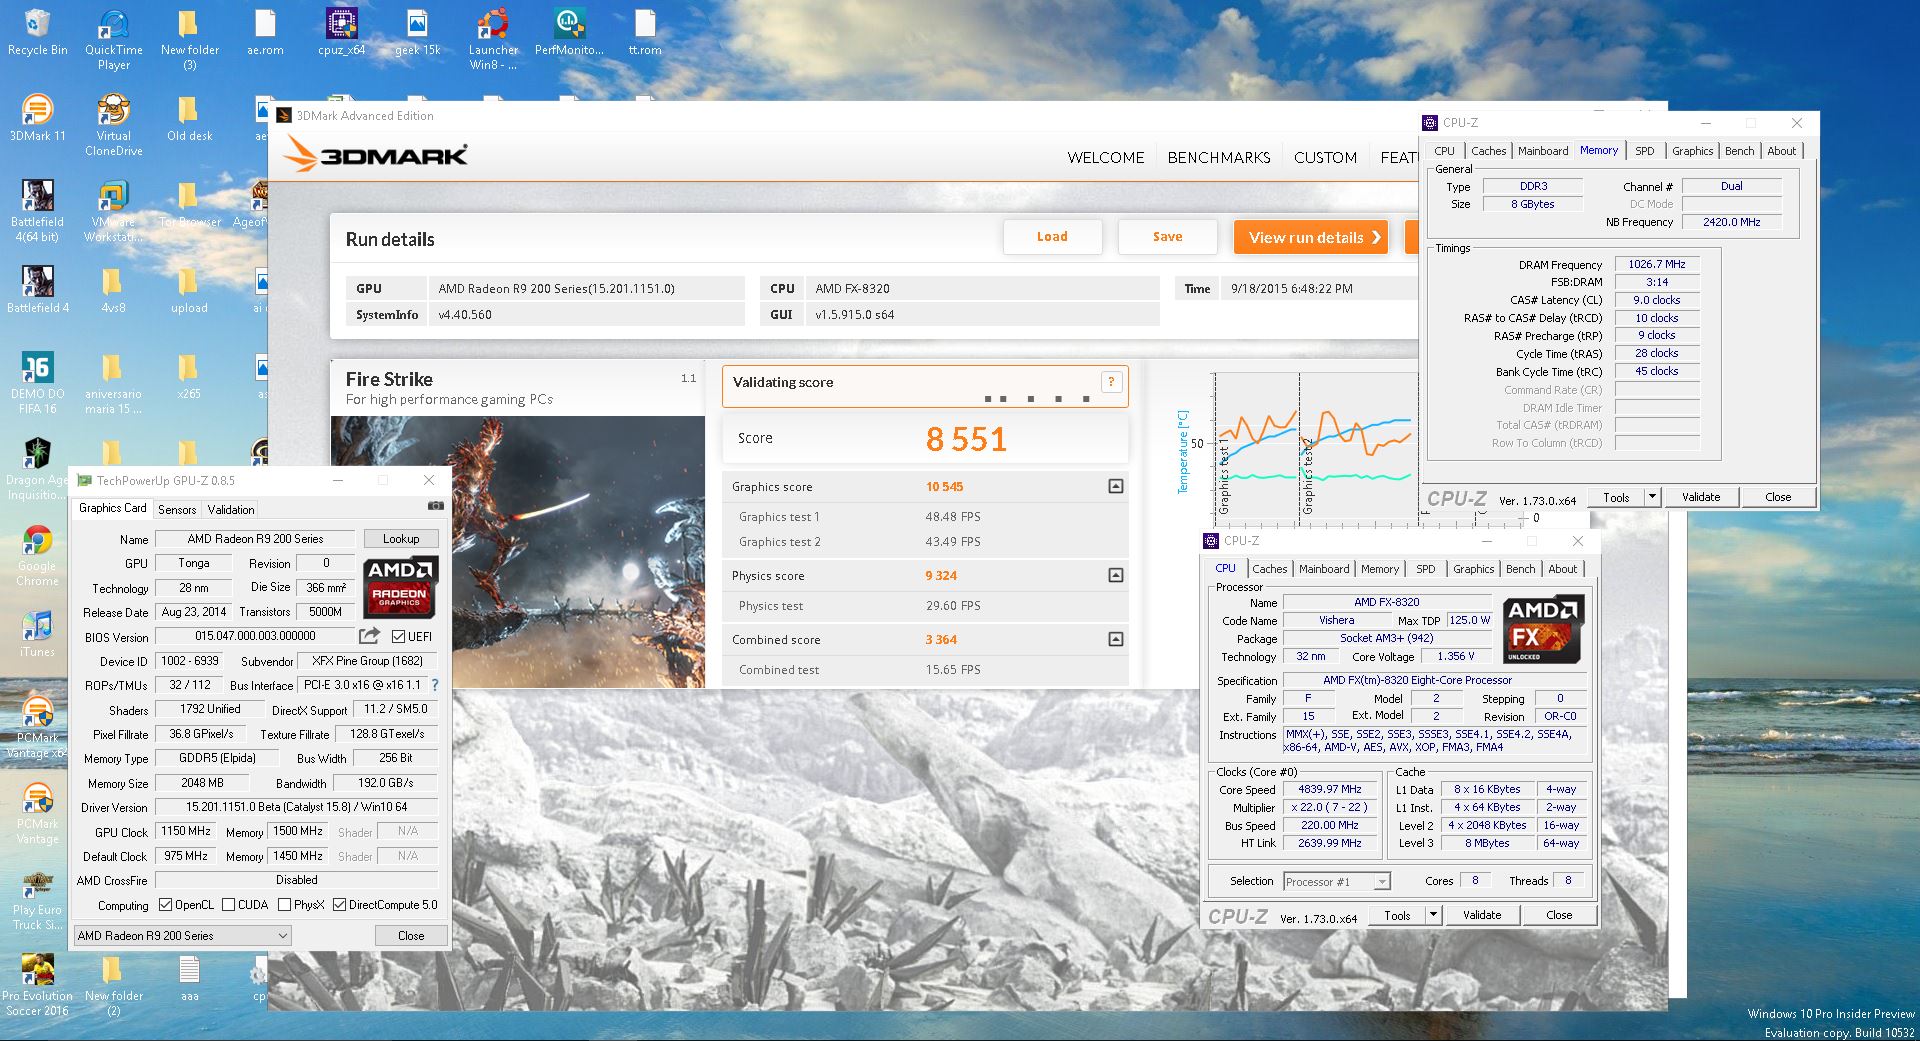Click the Bus Interface question mark in GPU-Z
The height and width of the screenshot is (1041, 1920).
point(435,685)
